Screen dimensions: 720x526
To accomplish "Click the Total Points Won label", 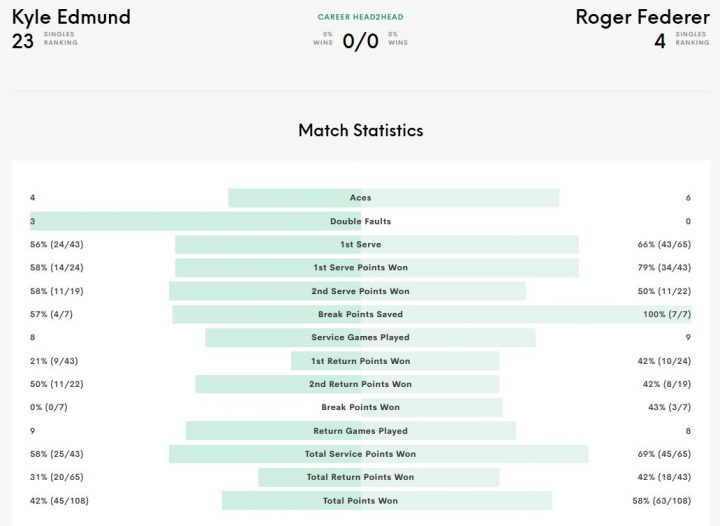I will click(360, 501).
